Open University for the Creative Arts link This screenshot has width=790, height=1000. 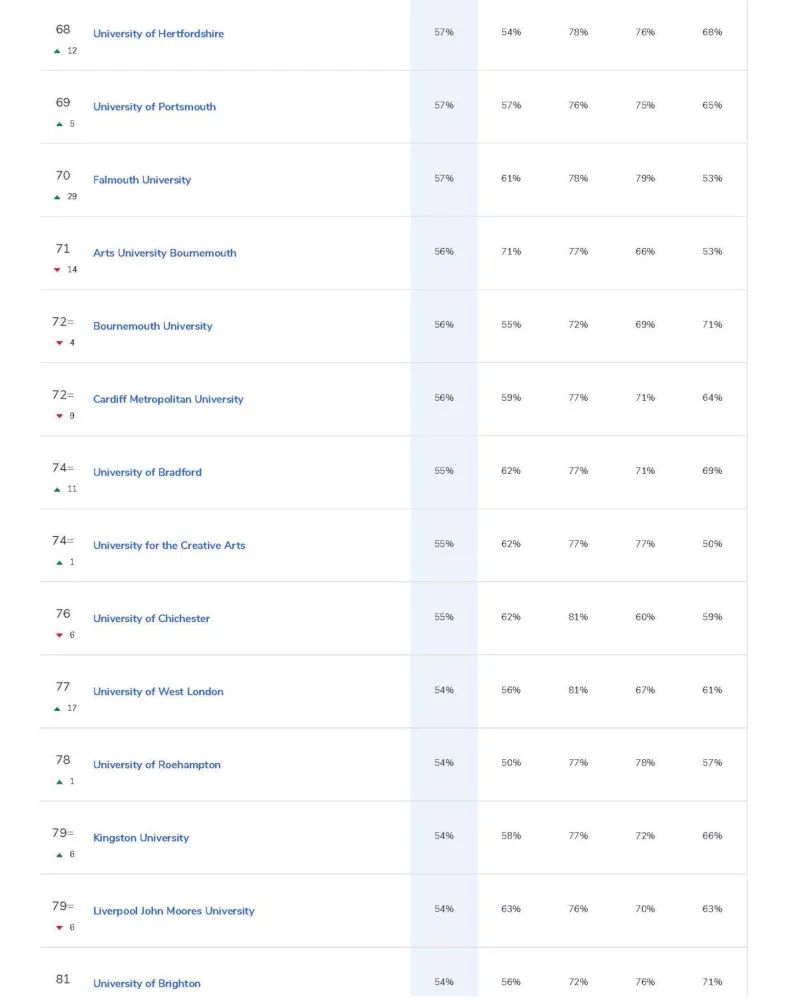coord(169,545)
